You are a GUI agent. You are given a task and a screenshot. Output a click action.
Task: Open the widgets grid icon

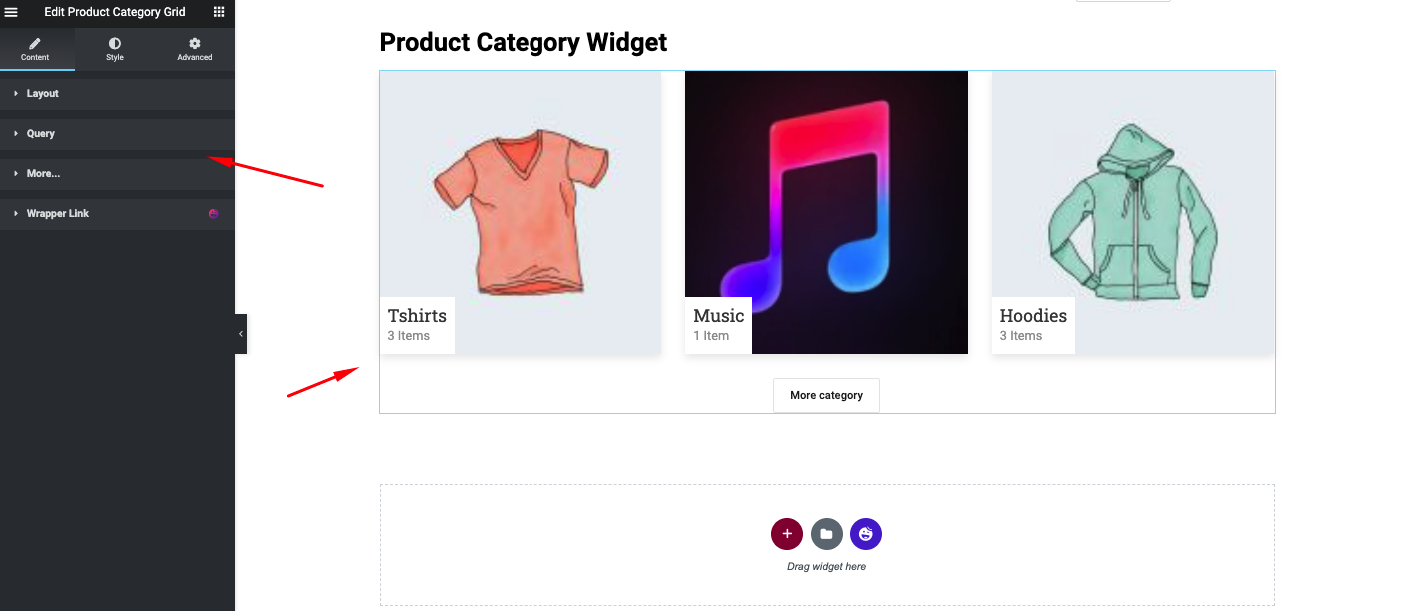[x=219, y=12]
